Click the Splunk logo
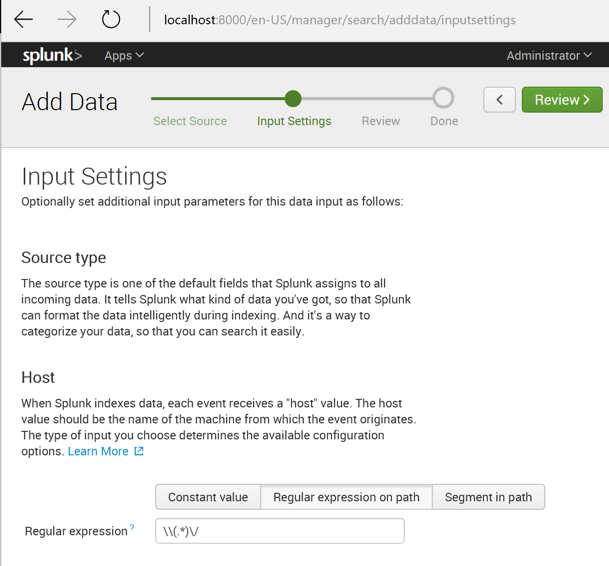Viewport: 609px width, 566px height. pyautogui.click(x=52, y=55)
